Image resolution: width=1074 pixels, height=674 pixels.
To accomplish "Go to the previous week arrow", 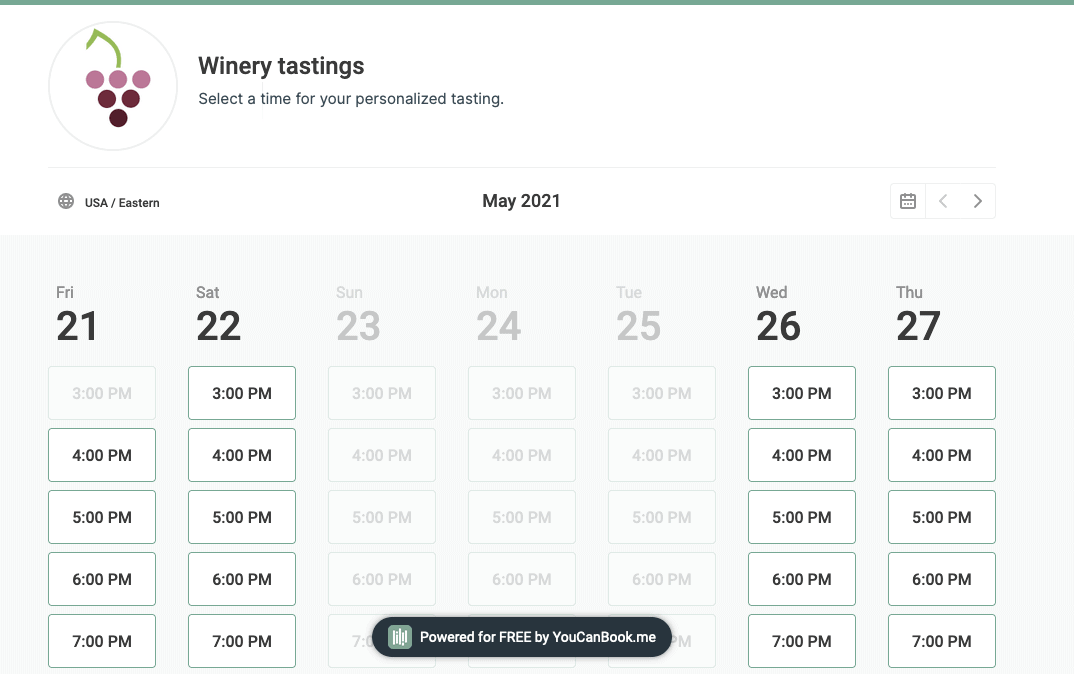I will 943,201.
